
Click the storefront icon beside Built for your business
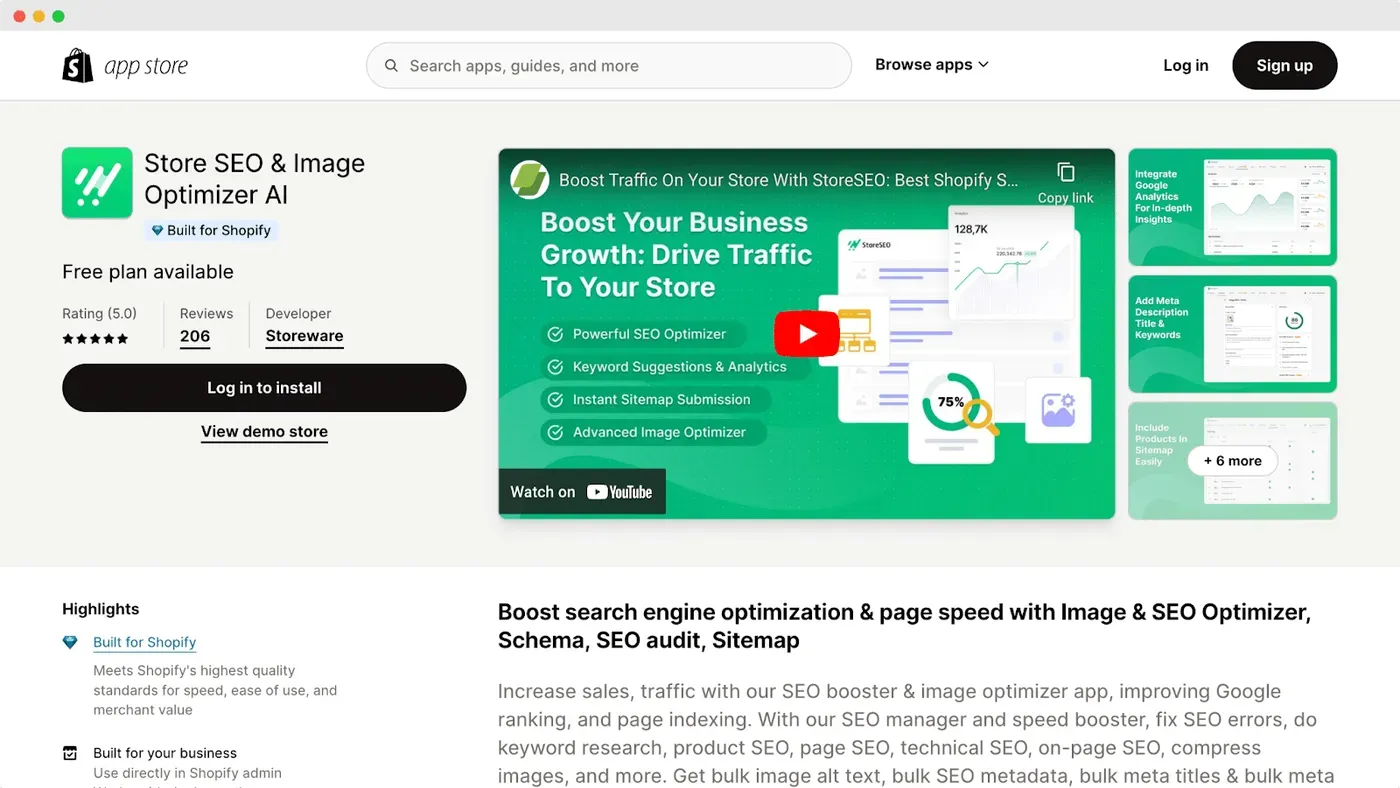pyautogui.click(x=70, y=753)
